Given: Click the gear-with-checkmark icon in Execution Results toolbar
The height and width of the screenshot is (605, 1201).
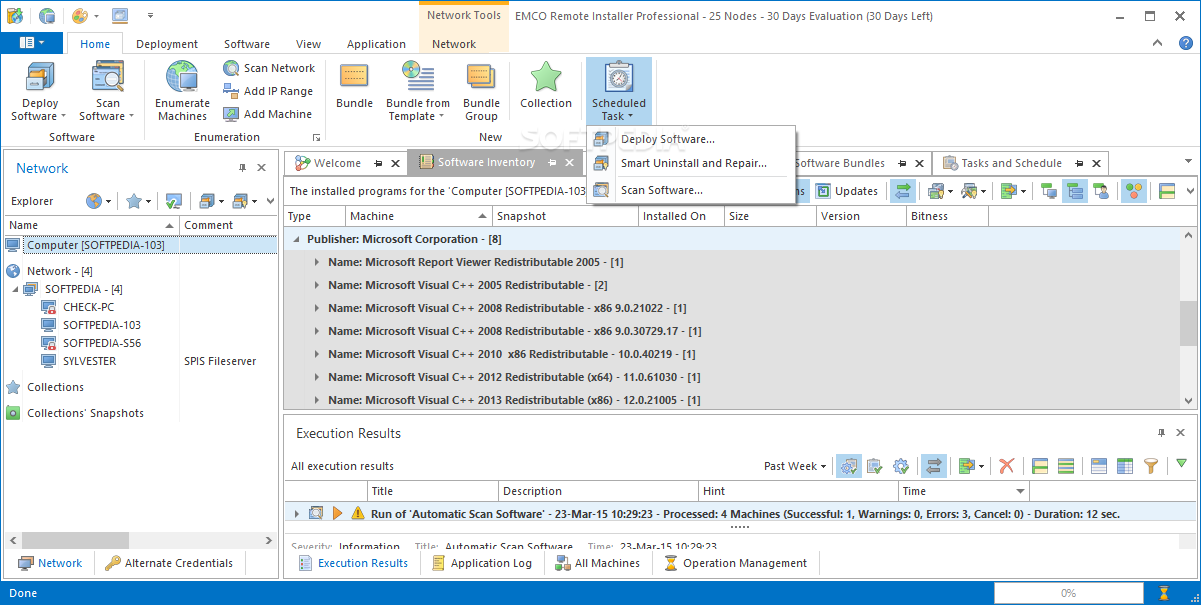Looking at the screenshot, I should pyautogui.click(x=901, y=466).
